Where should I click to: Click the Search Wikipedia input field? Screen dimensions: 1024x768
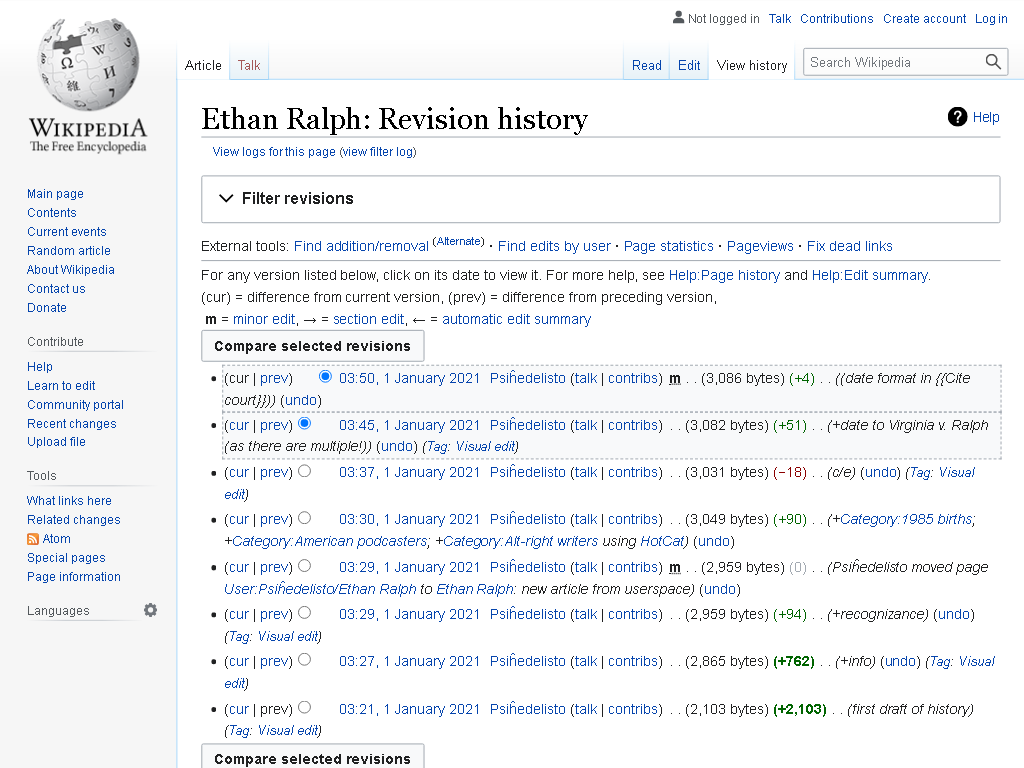(x=895, y=62)
